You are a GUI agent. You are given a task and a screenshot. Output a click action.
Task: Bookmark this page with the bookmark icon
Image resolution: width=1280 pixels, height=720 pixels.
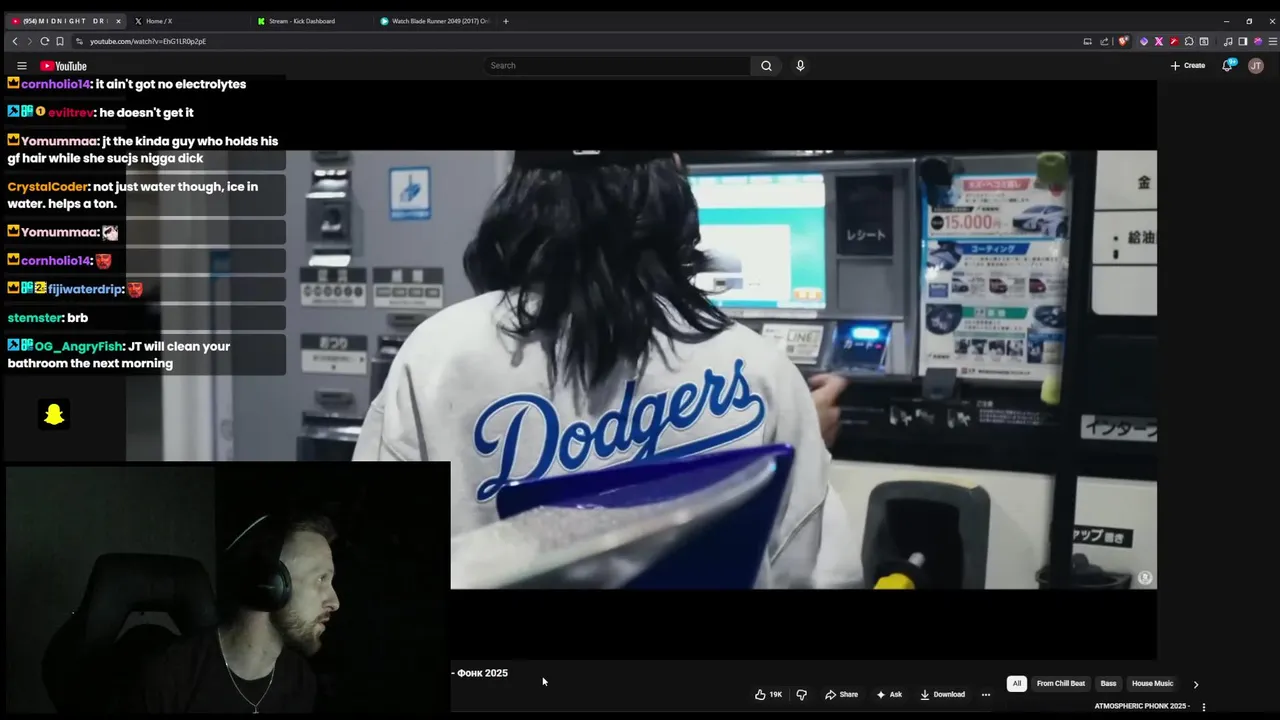60,41
